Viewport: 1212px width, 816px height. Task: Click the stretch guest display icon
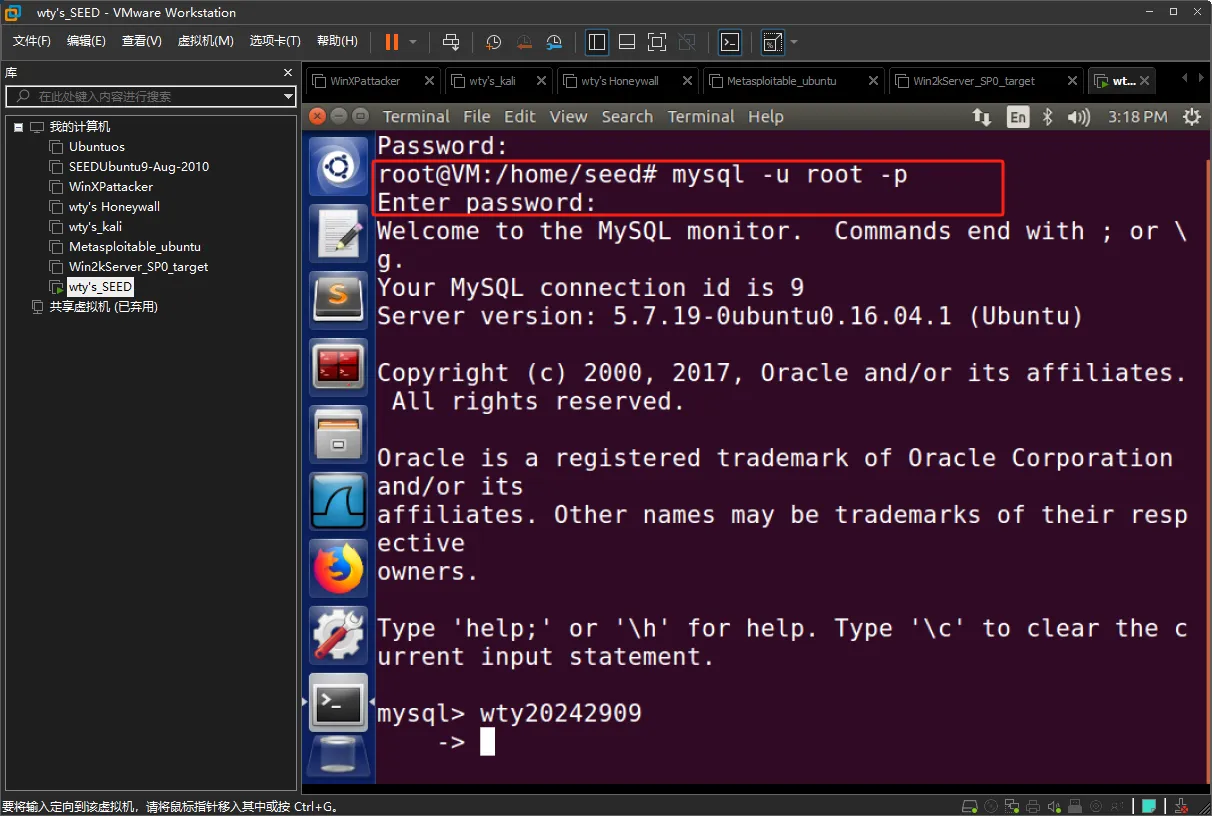point(773,42)
